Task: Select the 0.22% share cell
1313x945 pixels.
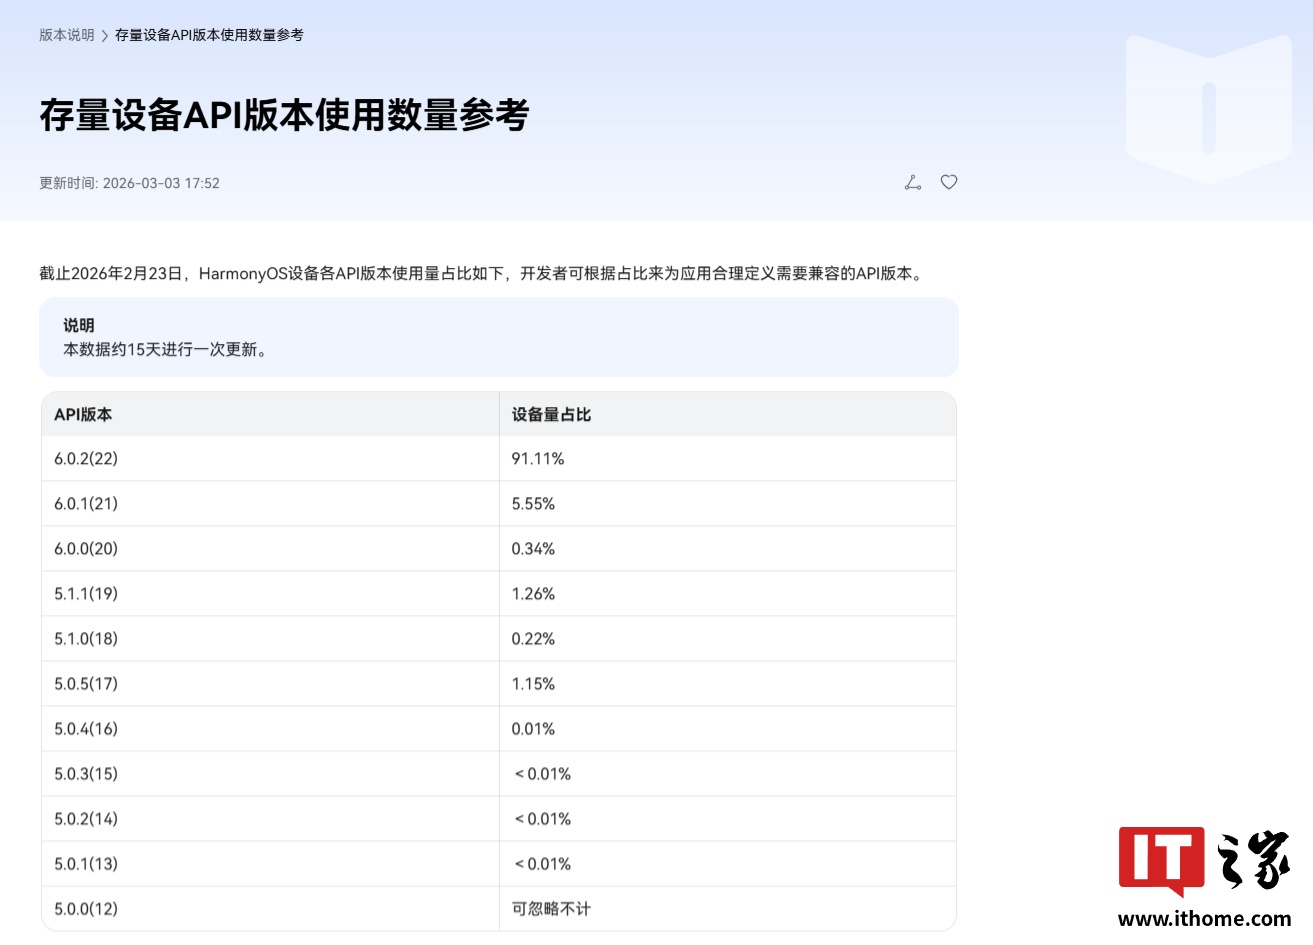Action: pyautogui.click(x=728, y=639)
